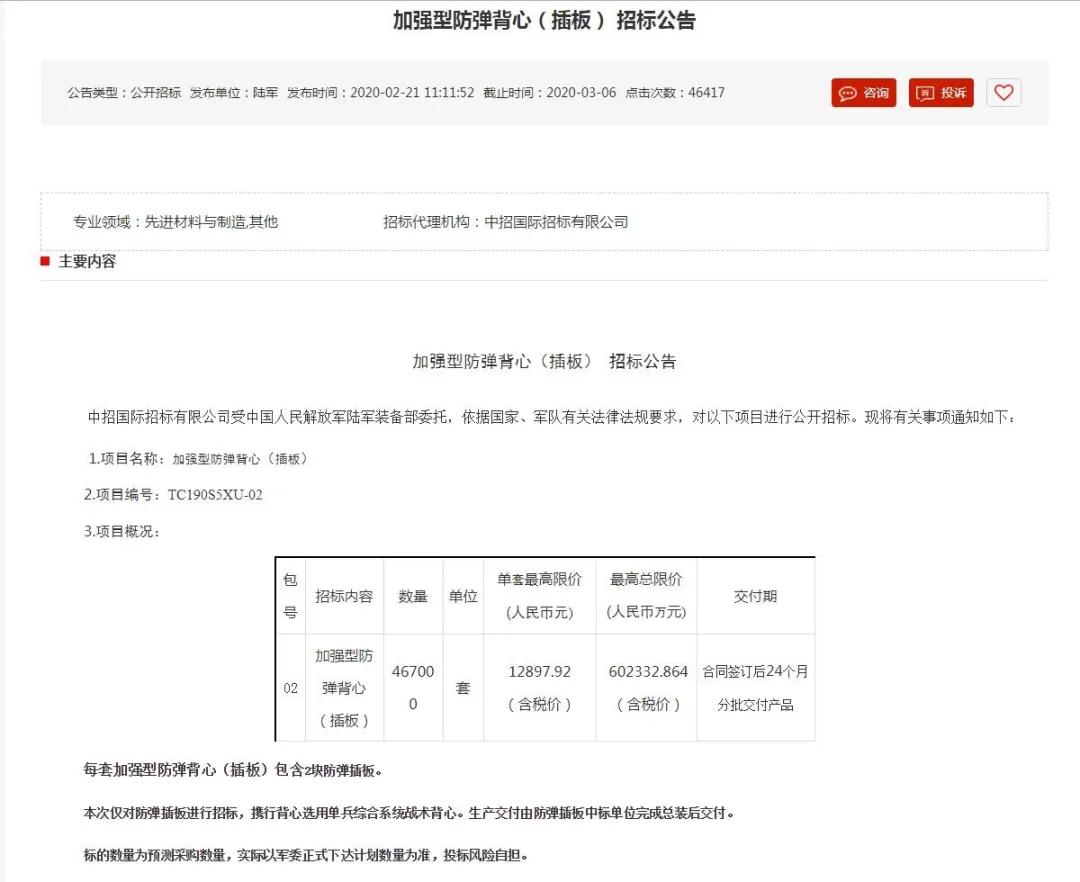Click the project number TC190S5XU-02 link
The image size is (1080, 882).
point(219,494)
